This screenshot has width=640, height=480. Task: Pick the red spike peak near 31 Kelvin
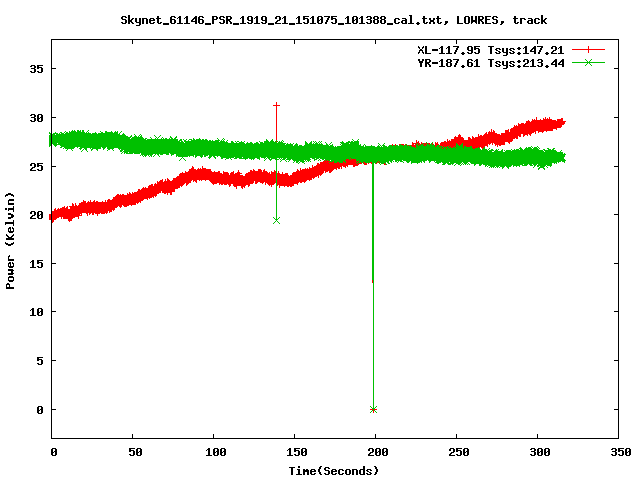[276, 105]
